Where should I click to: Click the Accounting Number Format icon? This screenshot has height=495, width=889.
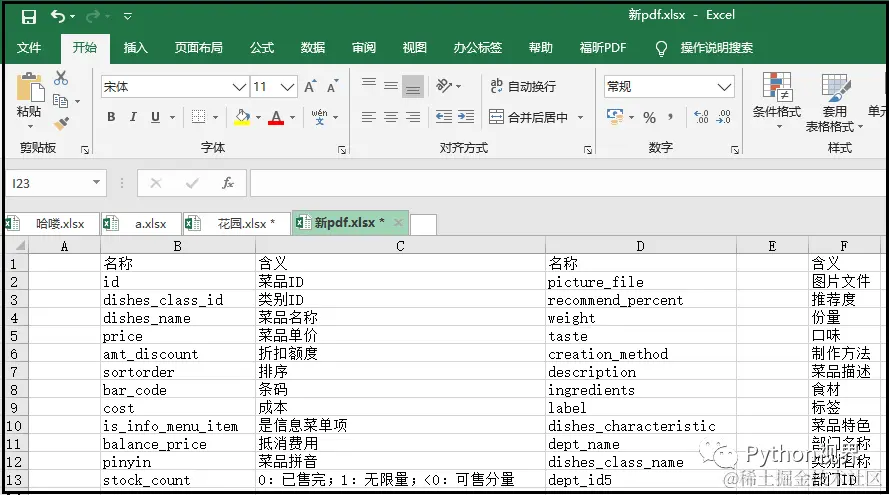tap(615, 117)
